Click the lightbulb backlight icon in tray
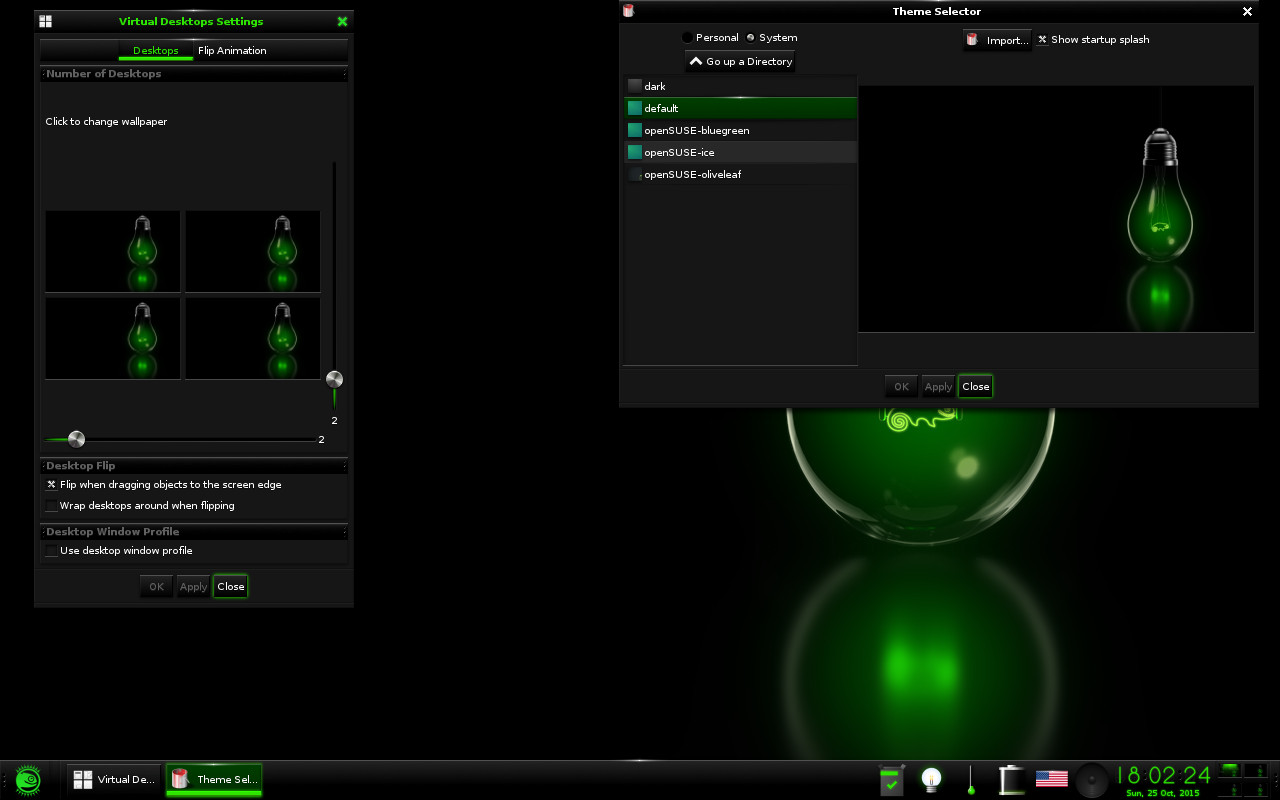 tap(932, 779)
